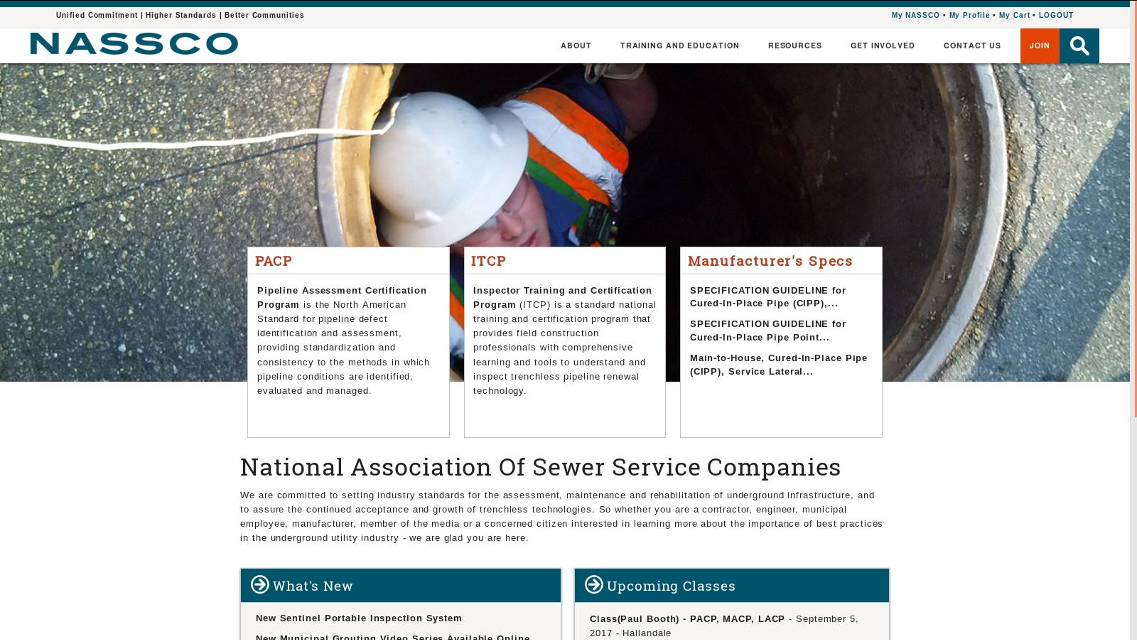Click Inspector Training and Certification Program text
1137x640 pixels.
point(562,297)
